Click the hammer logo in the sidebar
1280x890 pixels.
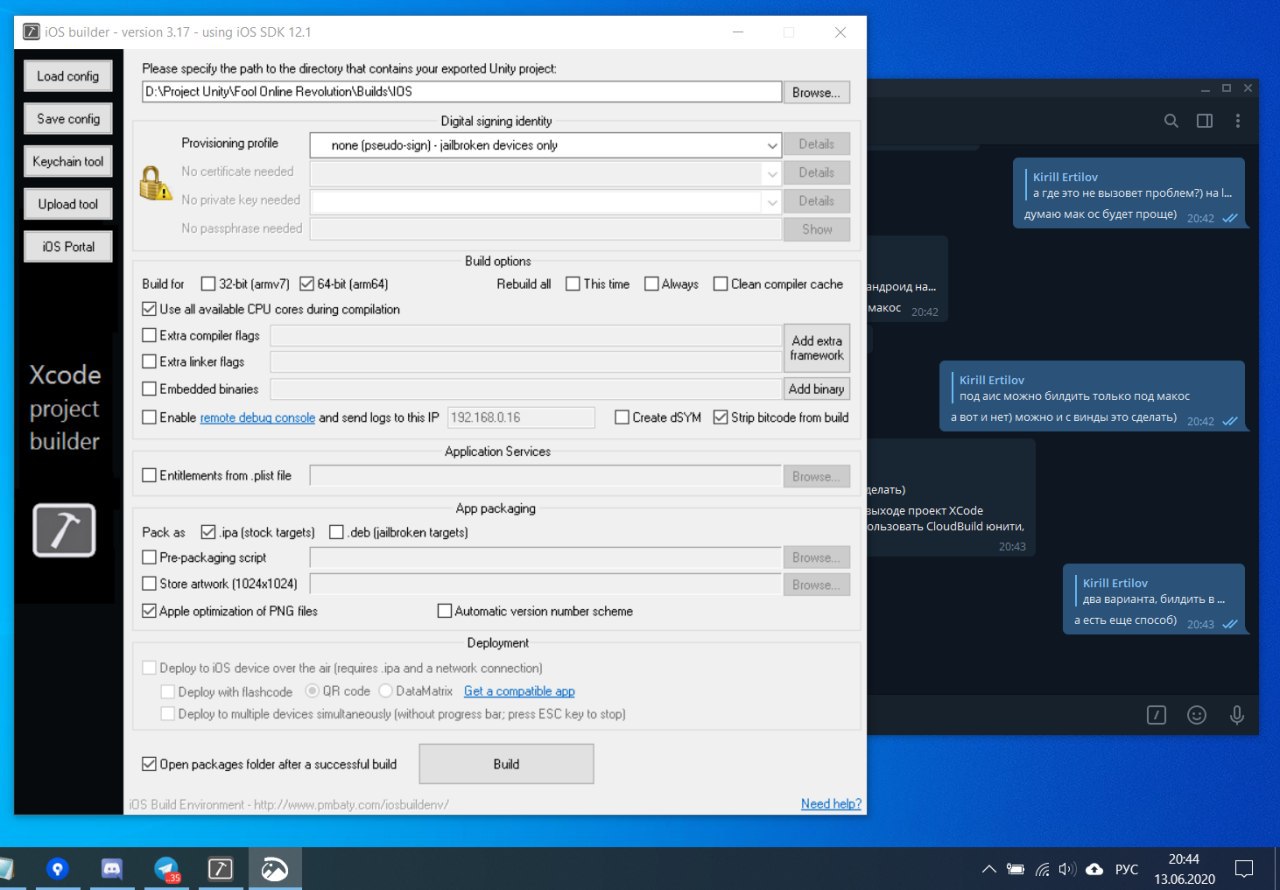[64, 530]
